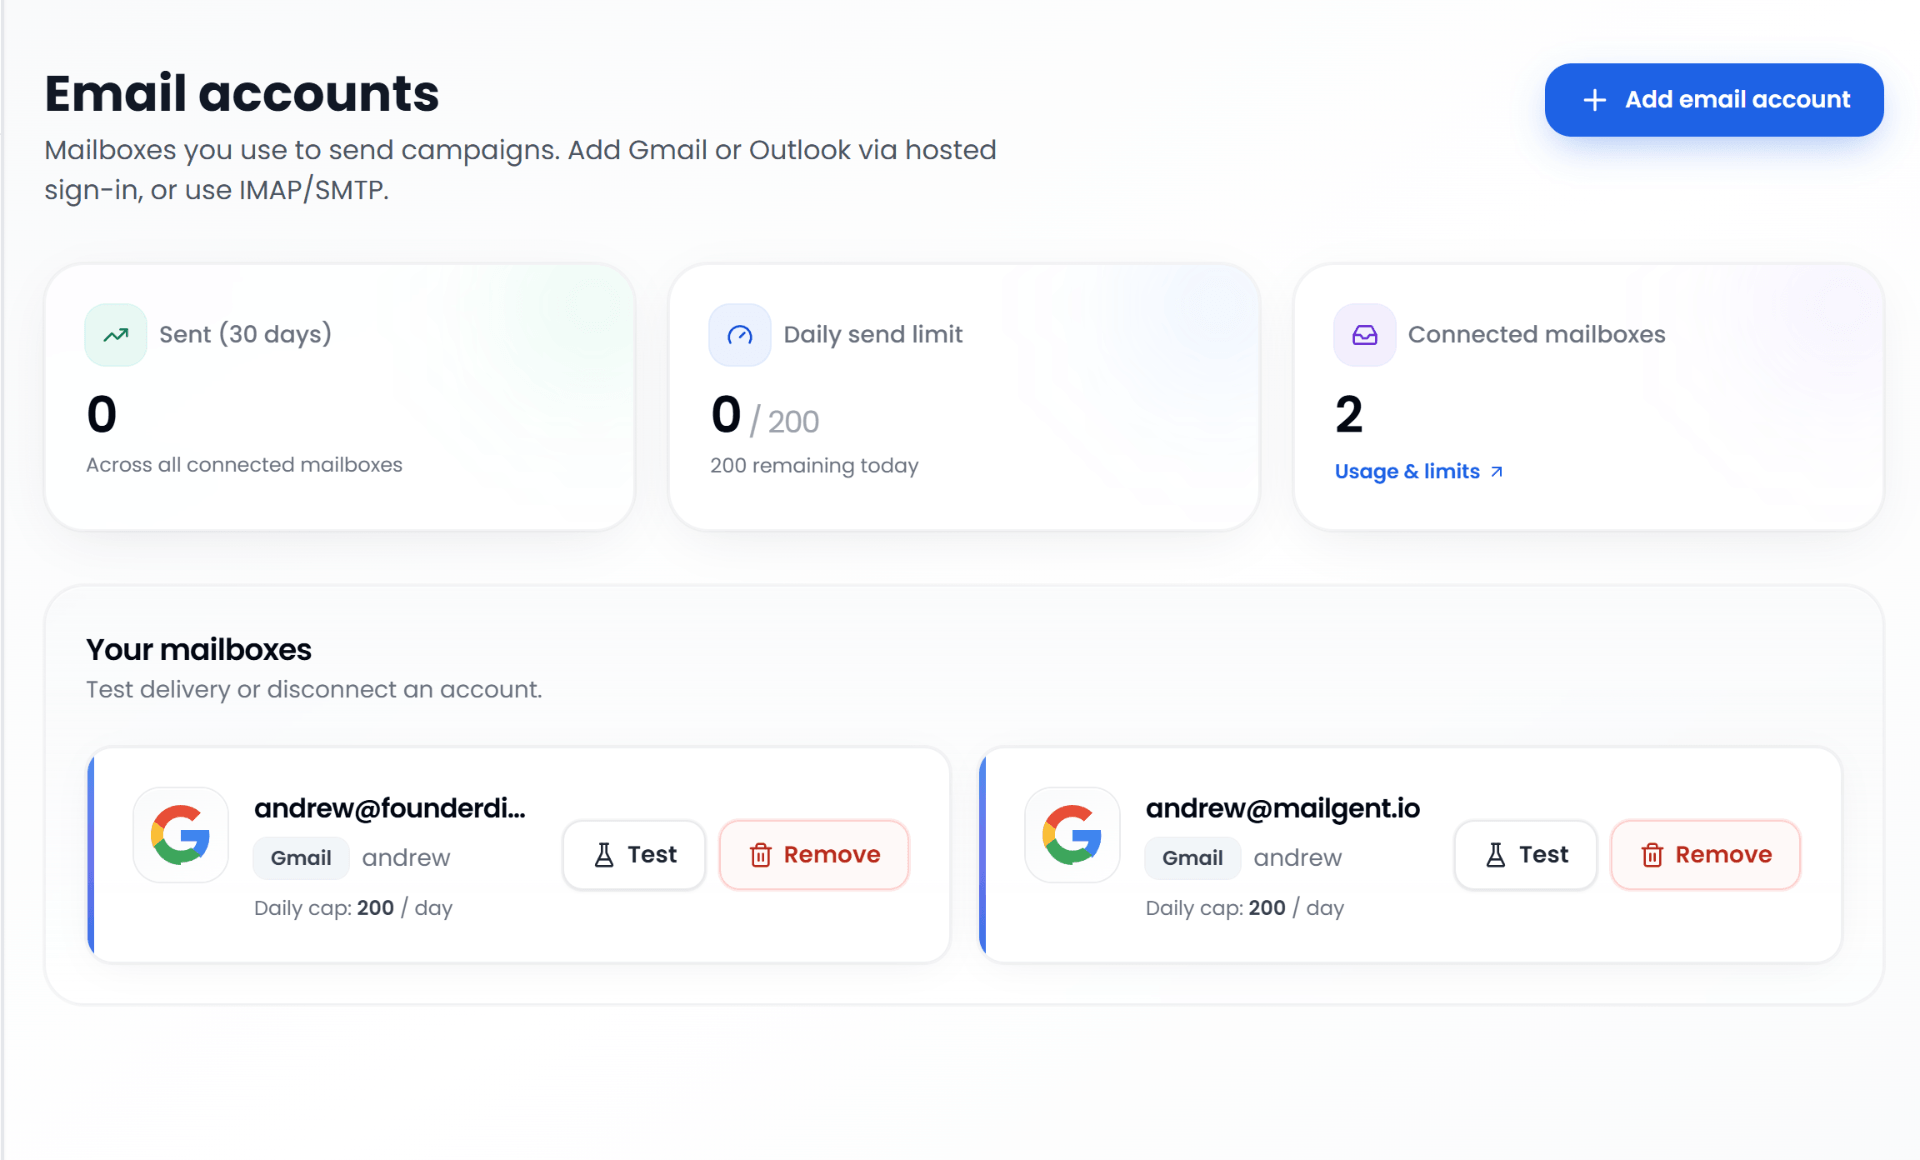Click the trending-up icon beside Sent (30 days)
The image size is (1920, 1160).
[x=116, y=335]
